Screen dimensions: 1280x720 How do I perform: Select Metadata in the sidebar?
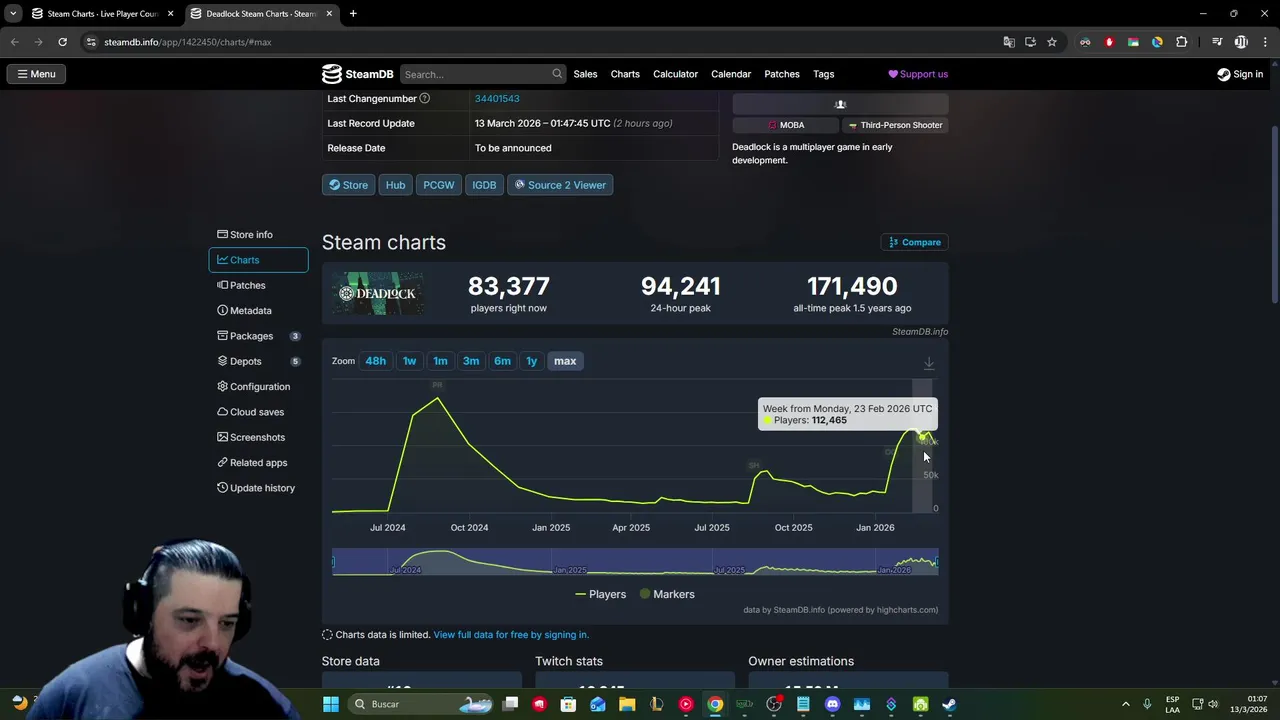coord(258,310)
